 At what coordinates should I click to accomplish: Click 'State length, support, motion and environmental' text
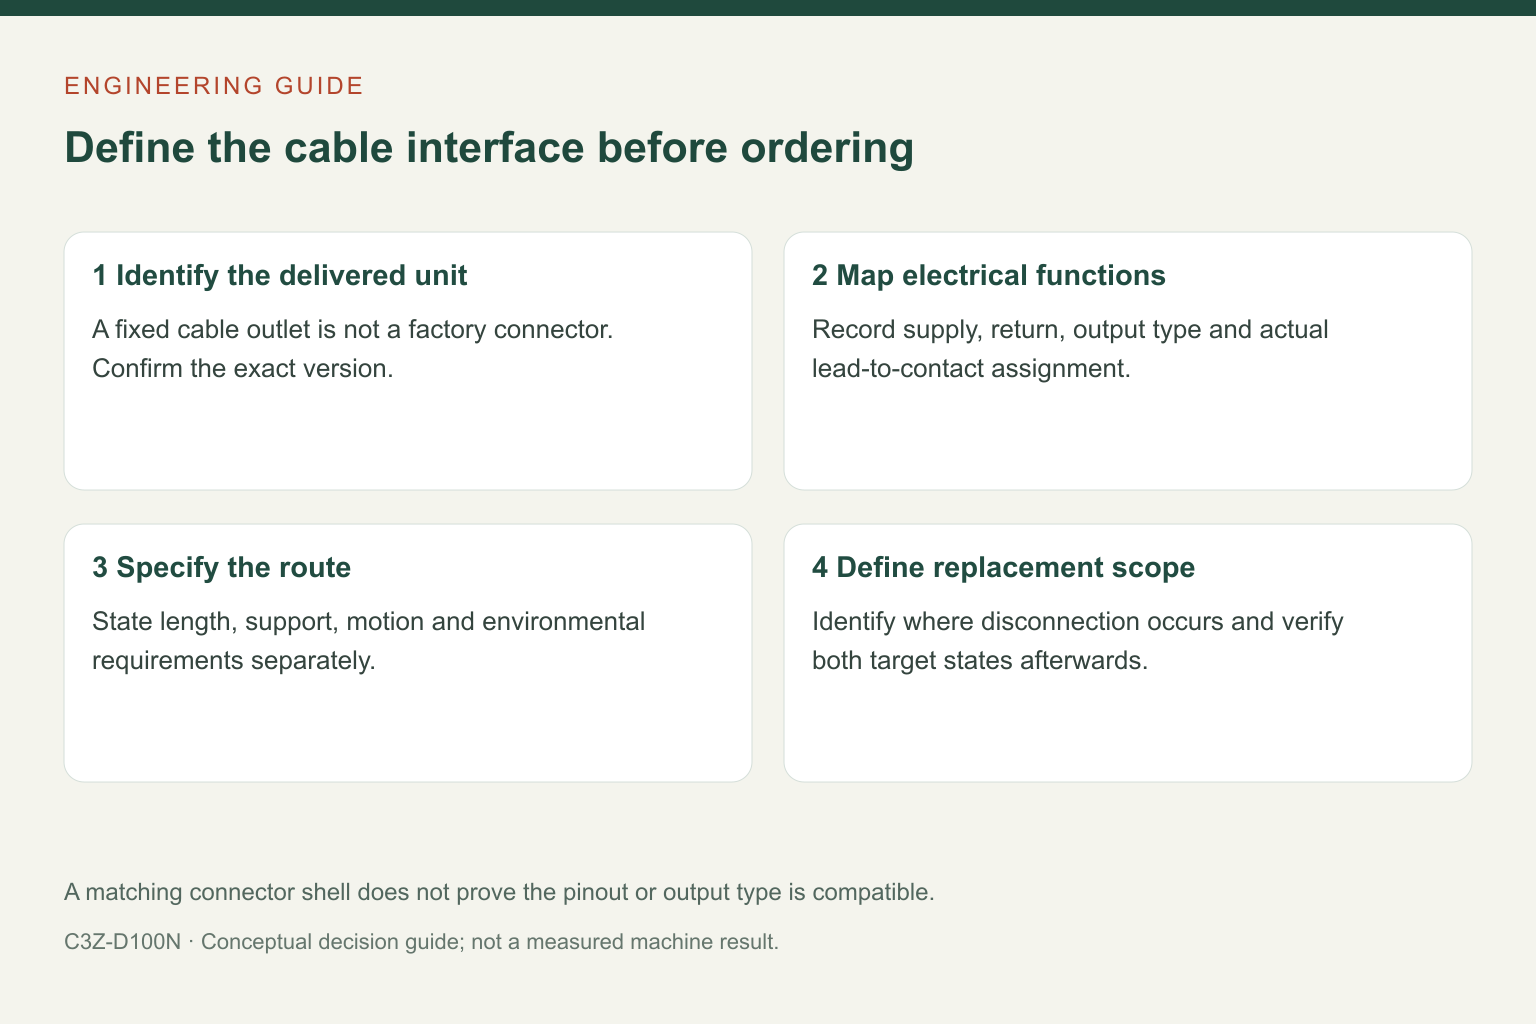(369, 621)
